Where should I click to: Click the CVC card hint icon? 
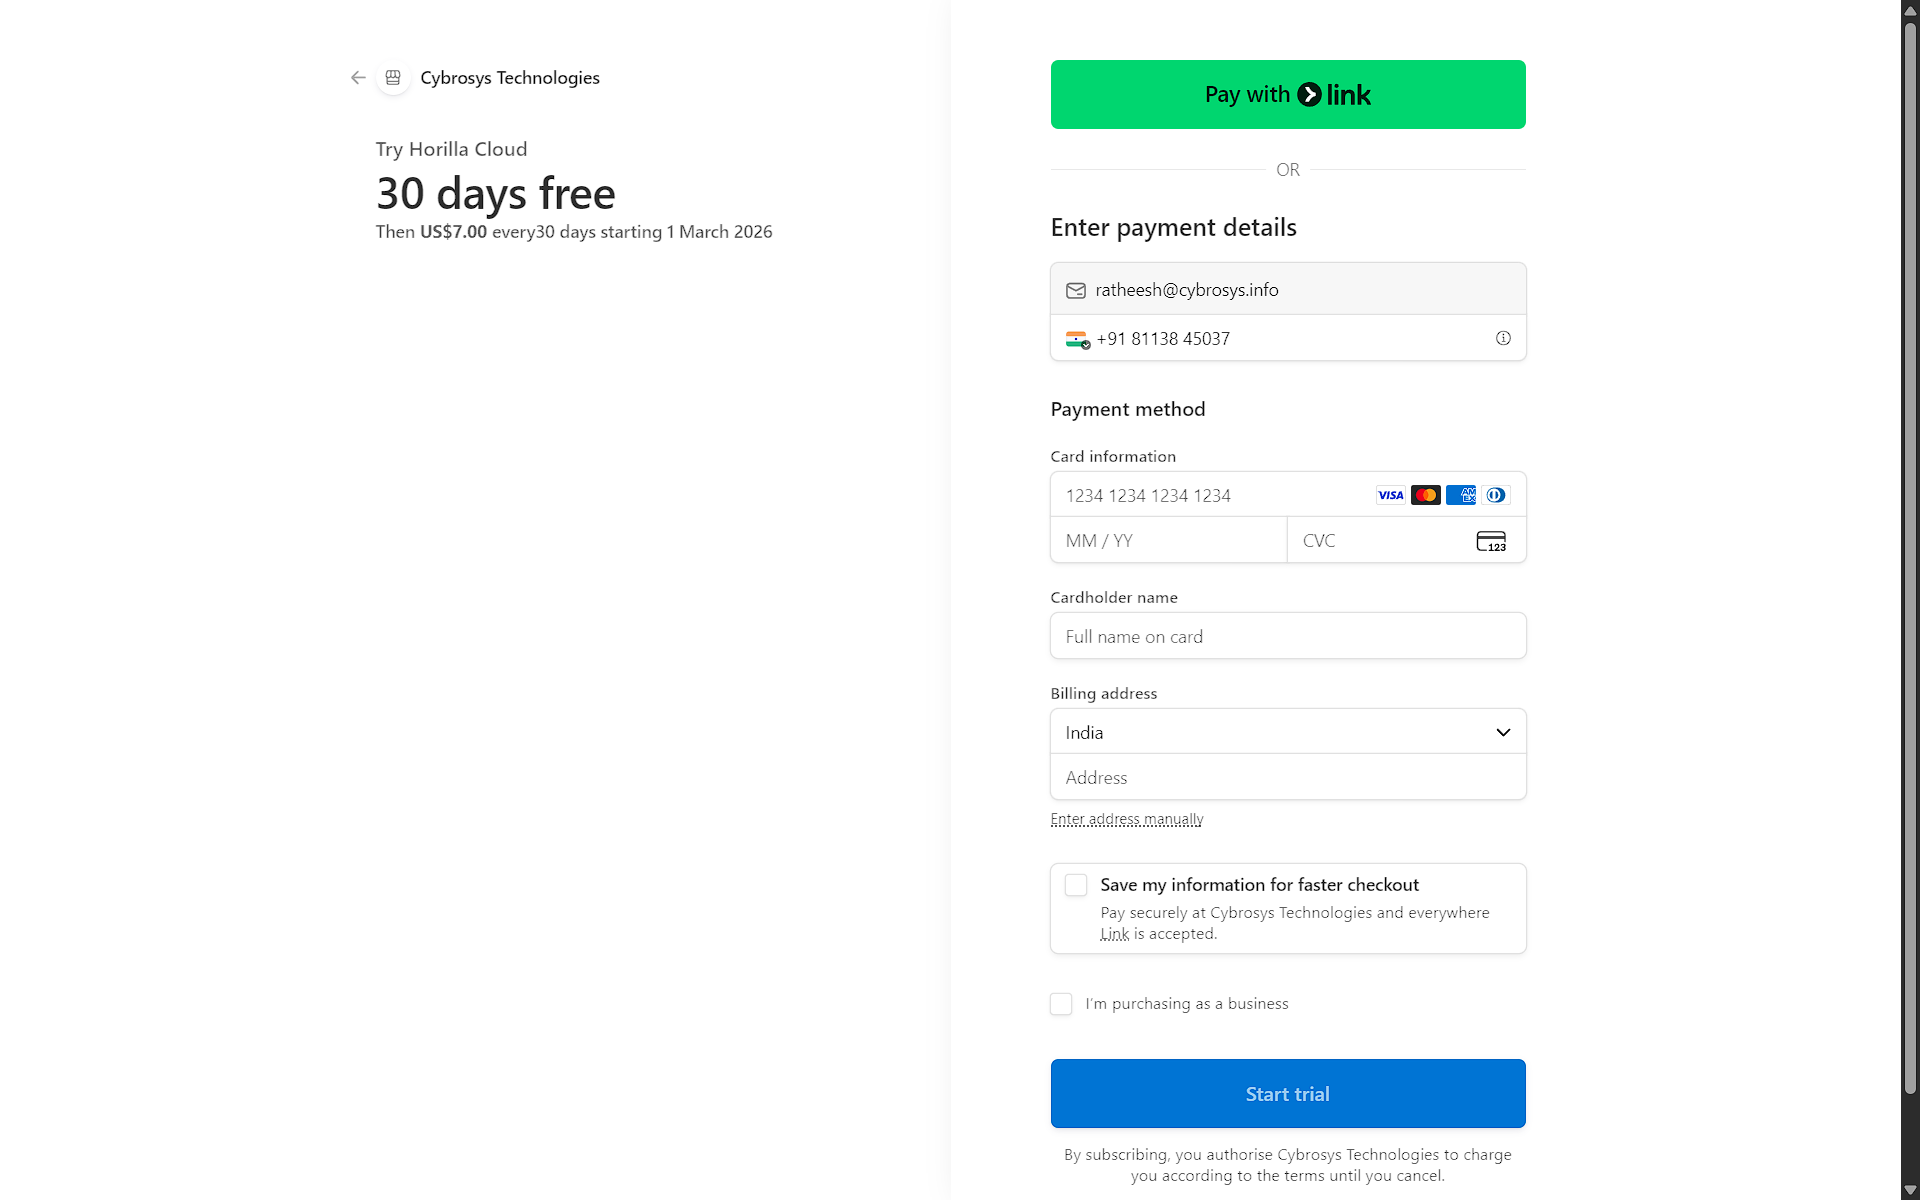[1491, 540]
